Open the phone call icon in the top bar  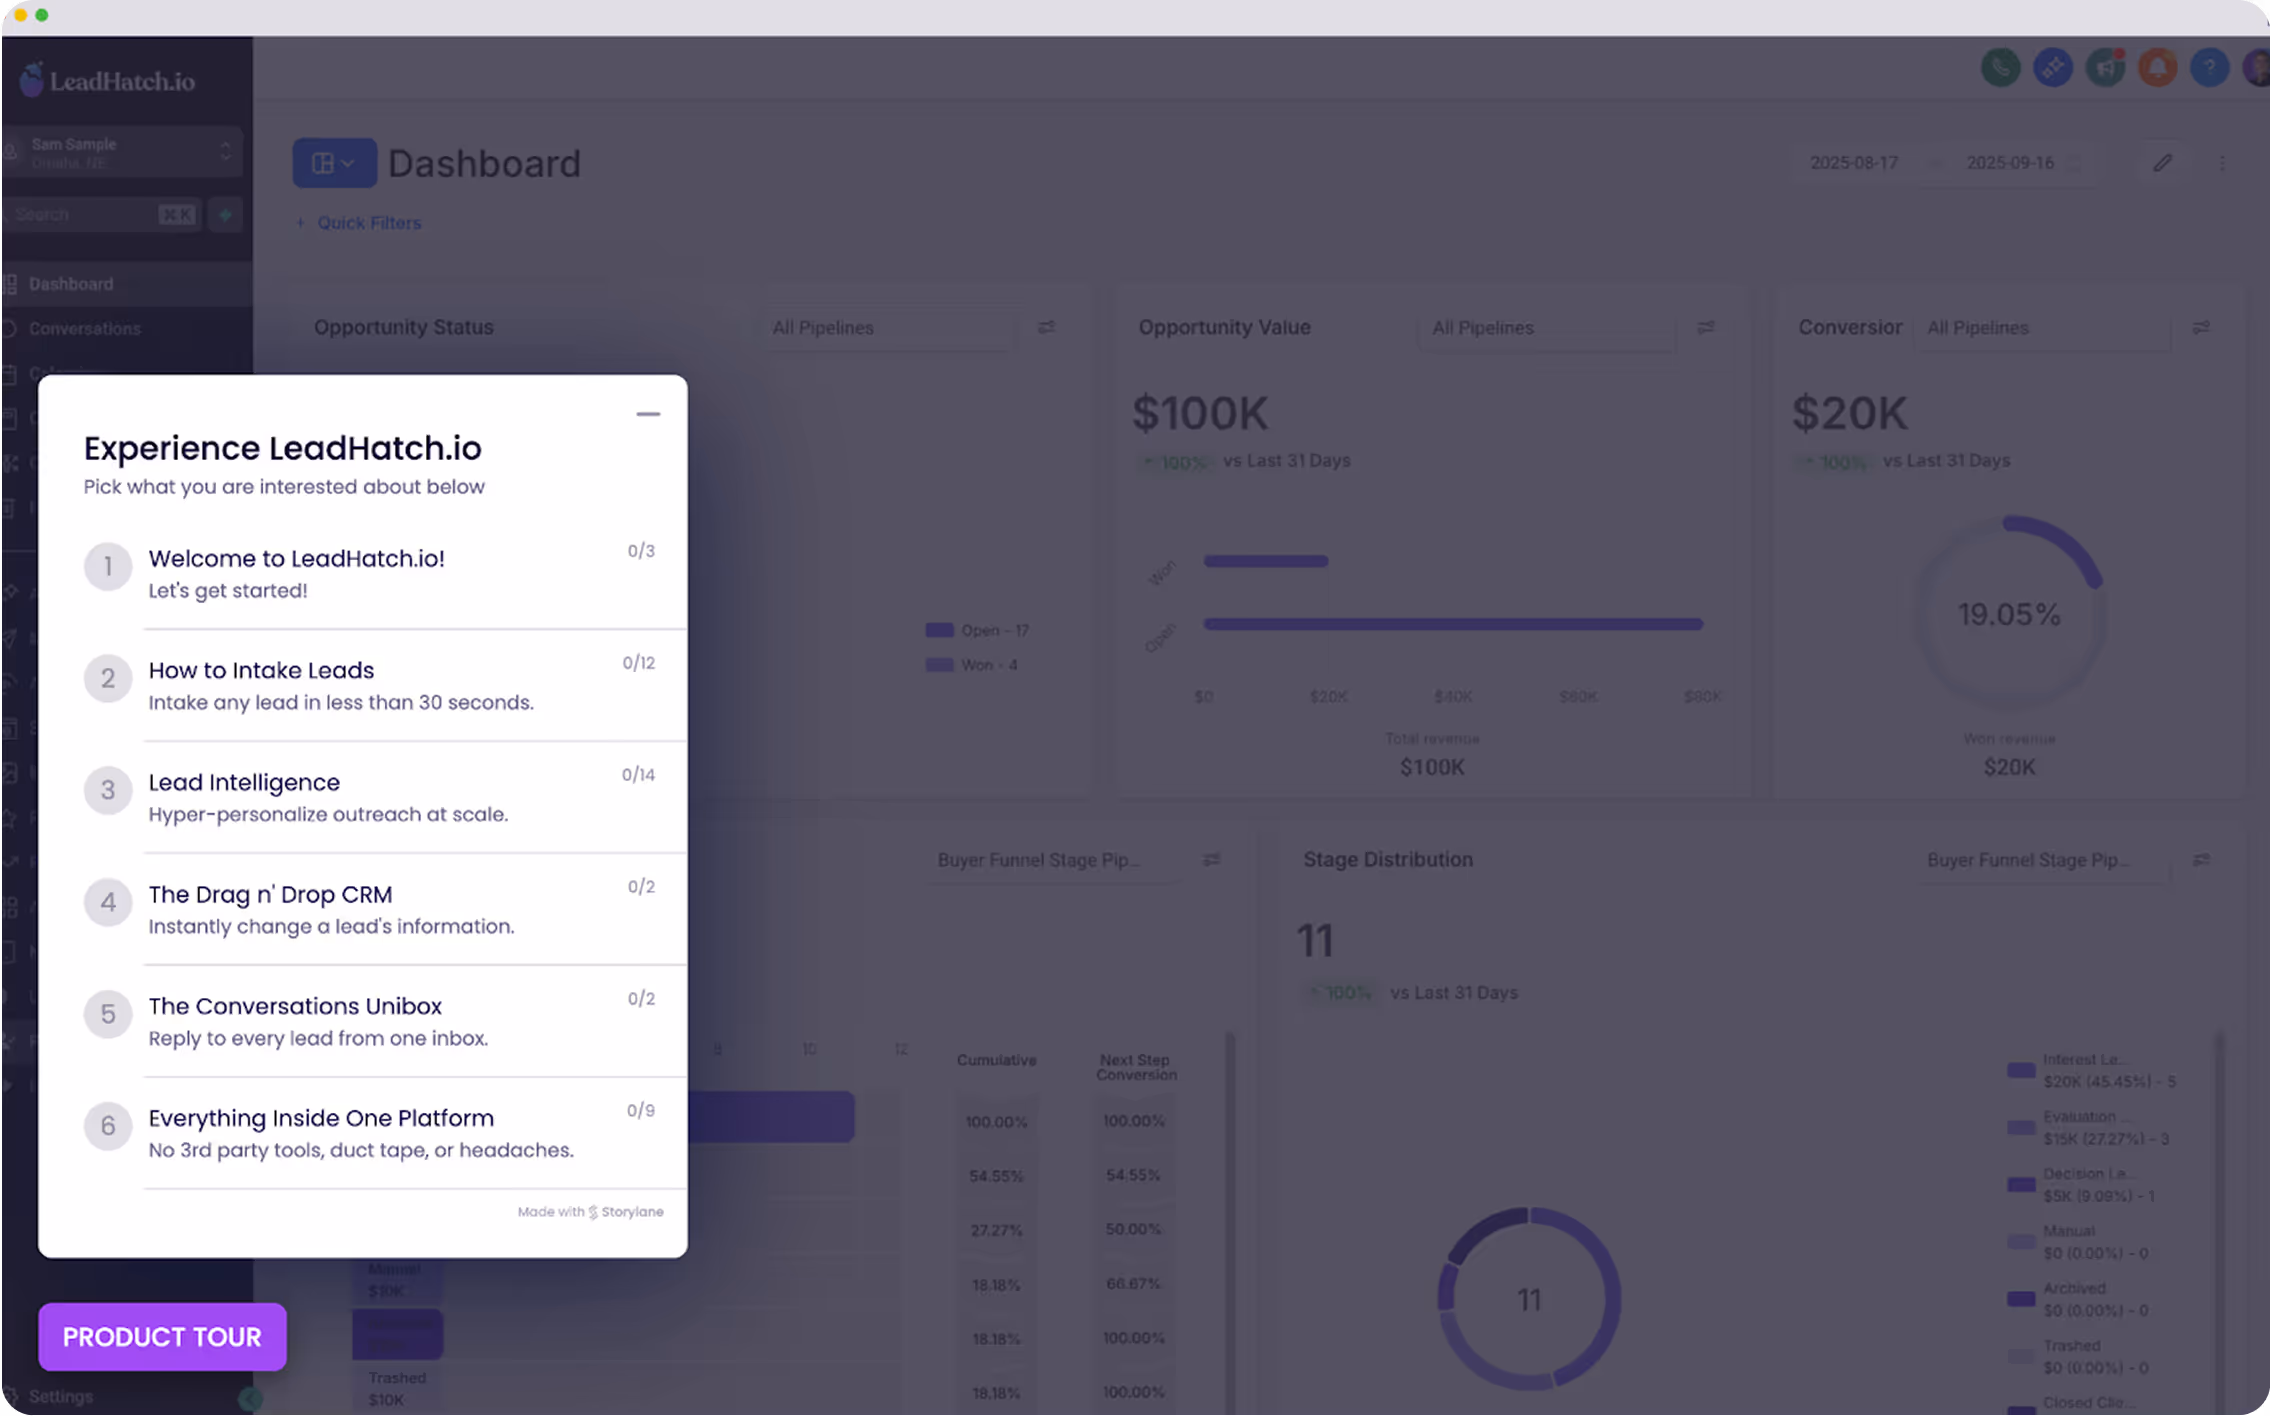click(2000, 67)
